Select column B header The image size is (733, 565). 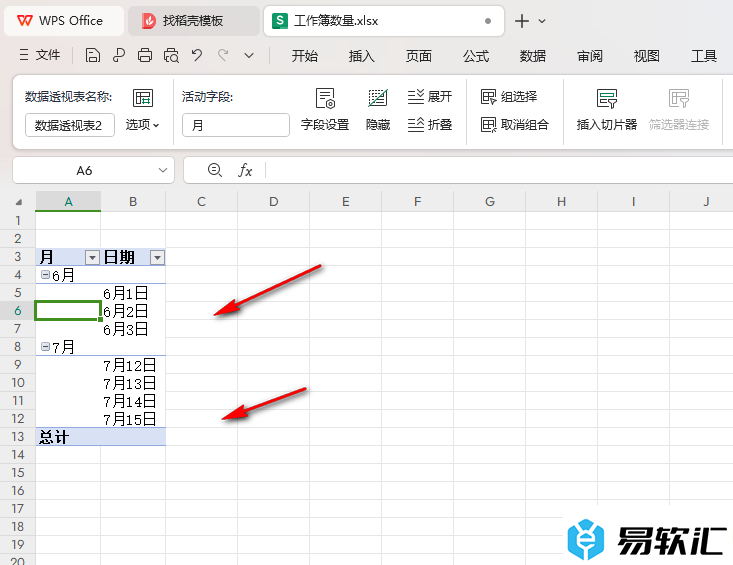[x=133, y=201]
